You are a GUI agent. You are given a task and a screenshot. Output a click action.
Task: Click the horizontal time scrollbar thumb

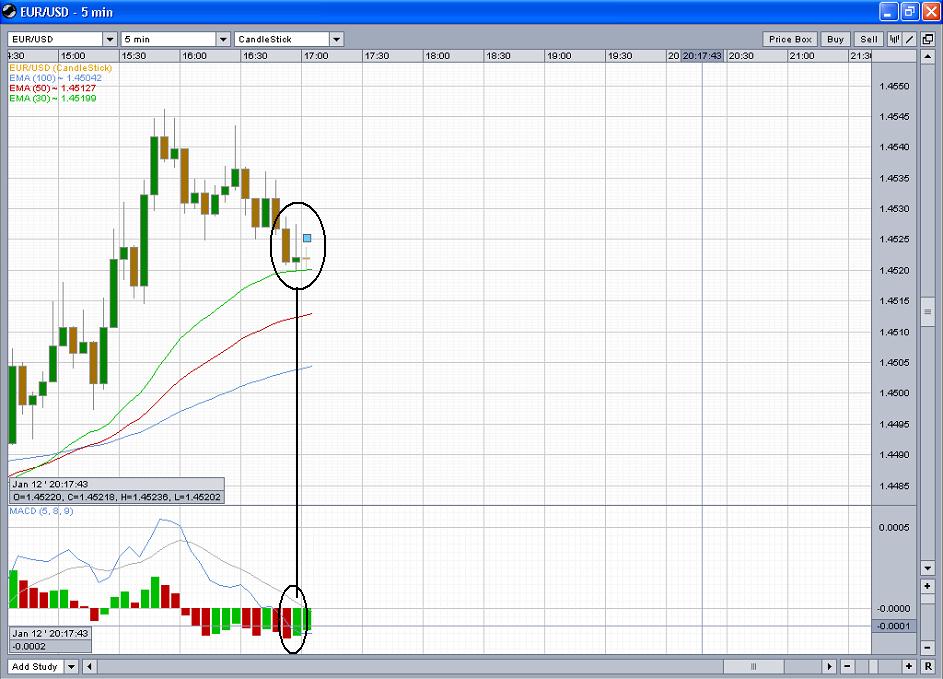click(x=753, y=666)
